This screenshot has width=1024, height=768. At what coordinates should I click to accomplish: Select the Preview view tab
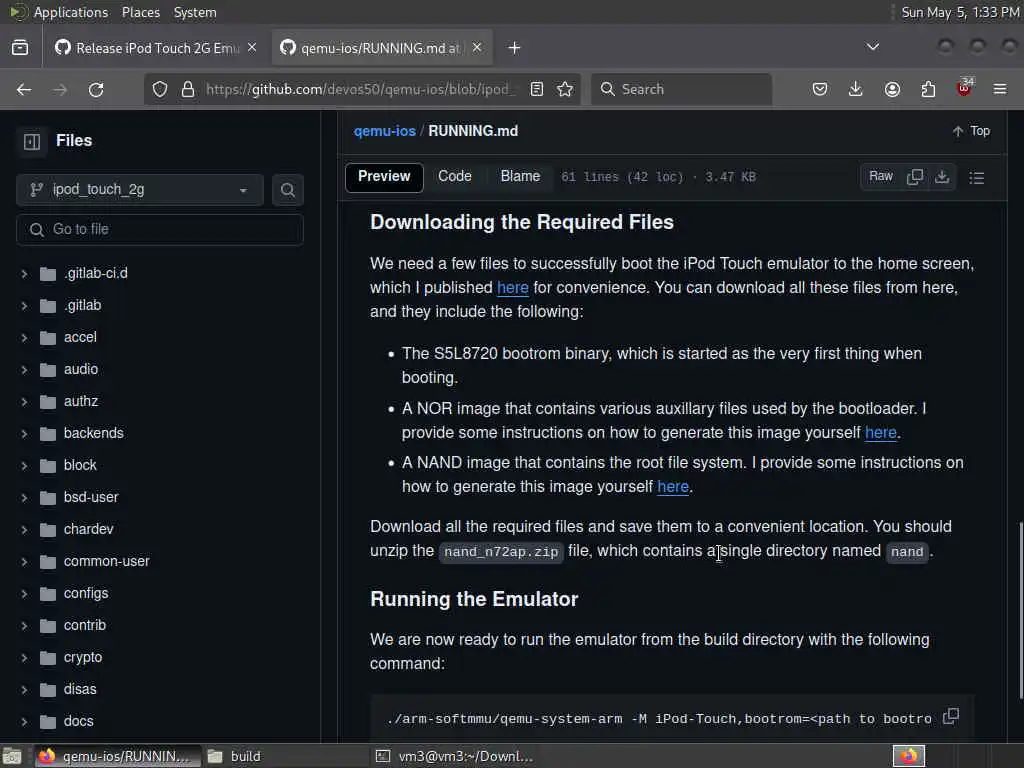[x=384, y=176]
